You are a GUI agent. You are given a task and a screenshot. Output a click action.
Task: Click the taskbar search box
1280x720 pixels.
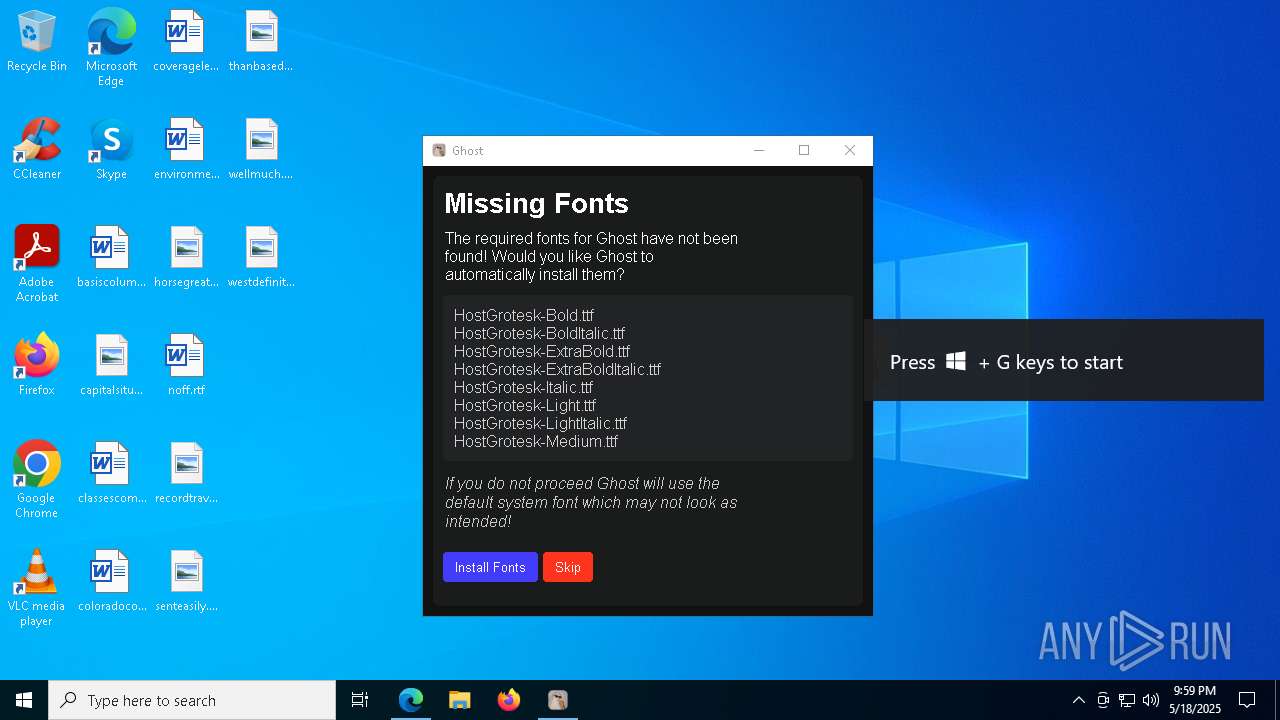(192, 700)
